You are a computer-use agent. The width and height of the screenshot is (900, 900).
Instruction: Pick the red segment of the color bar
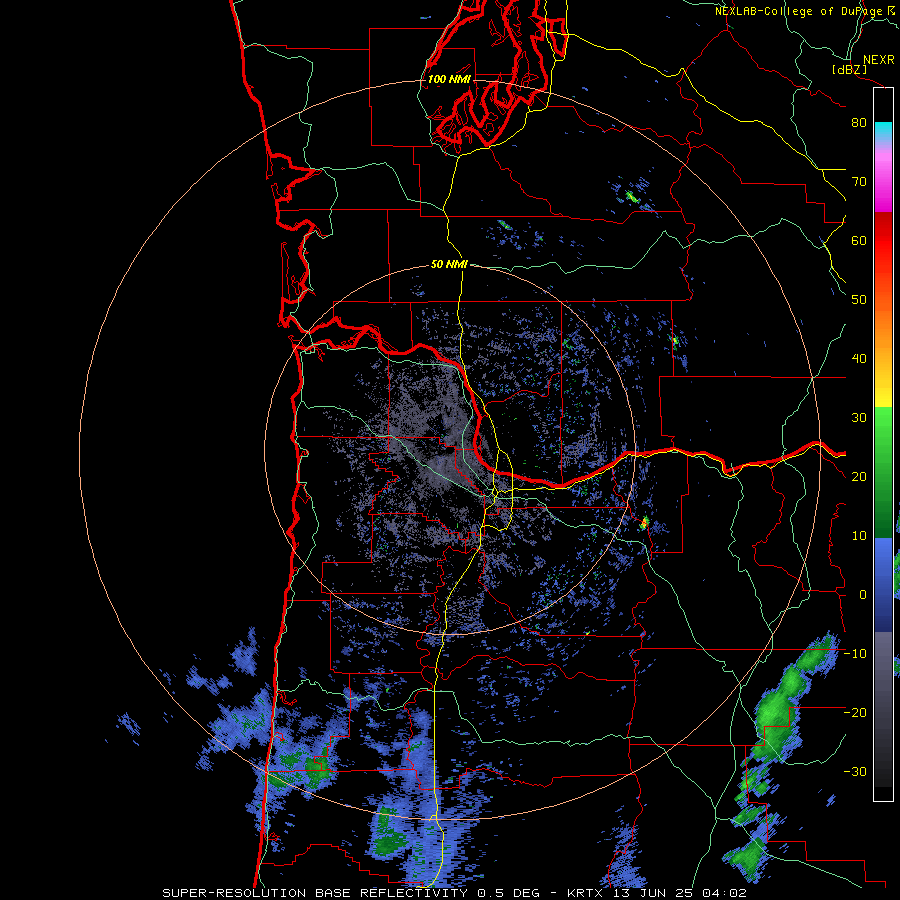point(883,241)
